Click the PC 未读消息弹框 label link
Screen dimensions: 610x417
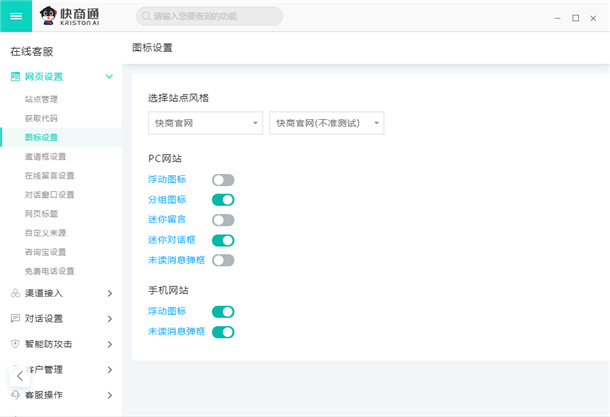pyautogui.click(x=176, y=260)
